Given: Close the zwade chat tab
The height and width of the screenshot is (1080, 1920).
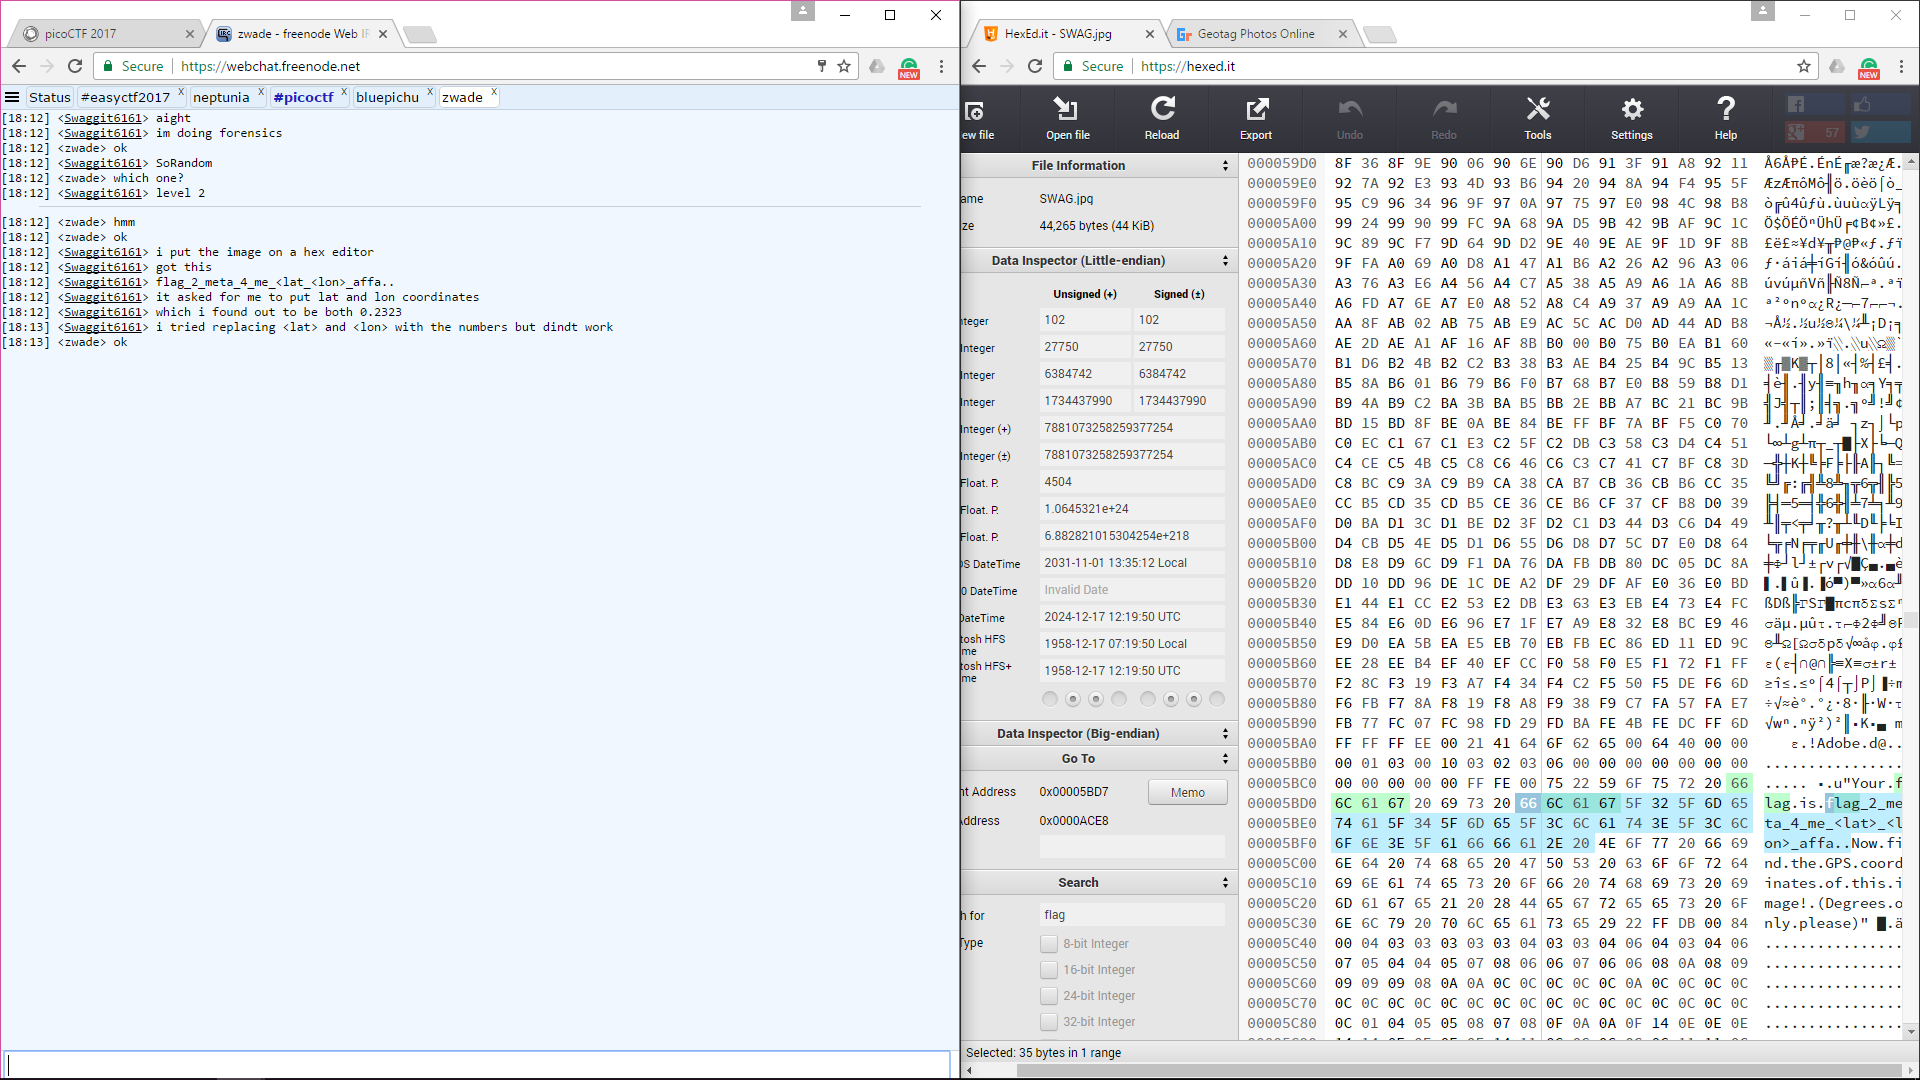Looking at the screenshot, I should tap(494, 92).
